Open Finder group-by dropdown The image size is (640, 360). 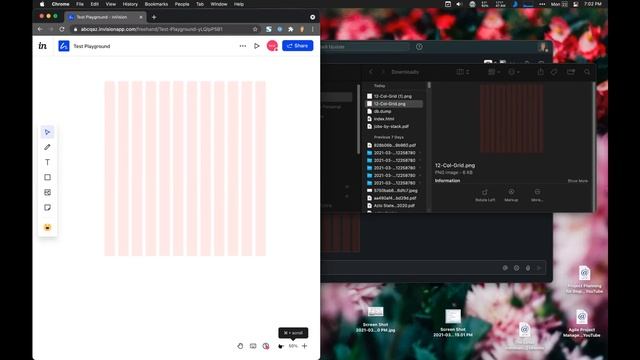click(494, 72)
